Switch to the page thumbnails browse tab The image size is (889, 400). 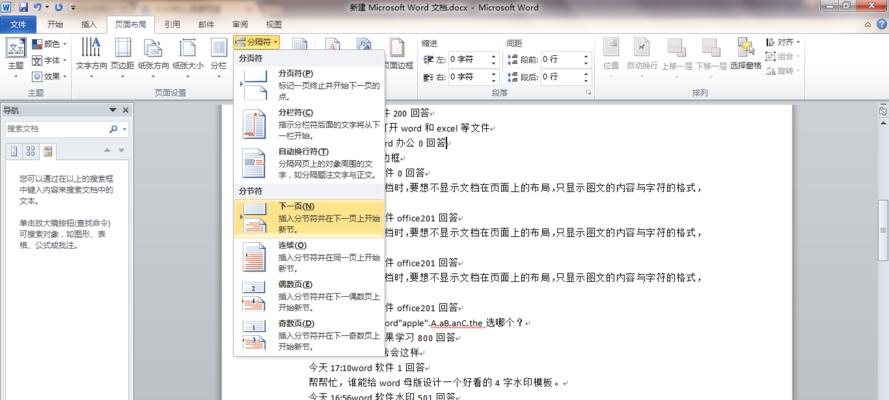[x=31, y=151]
